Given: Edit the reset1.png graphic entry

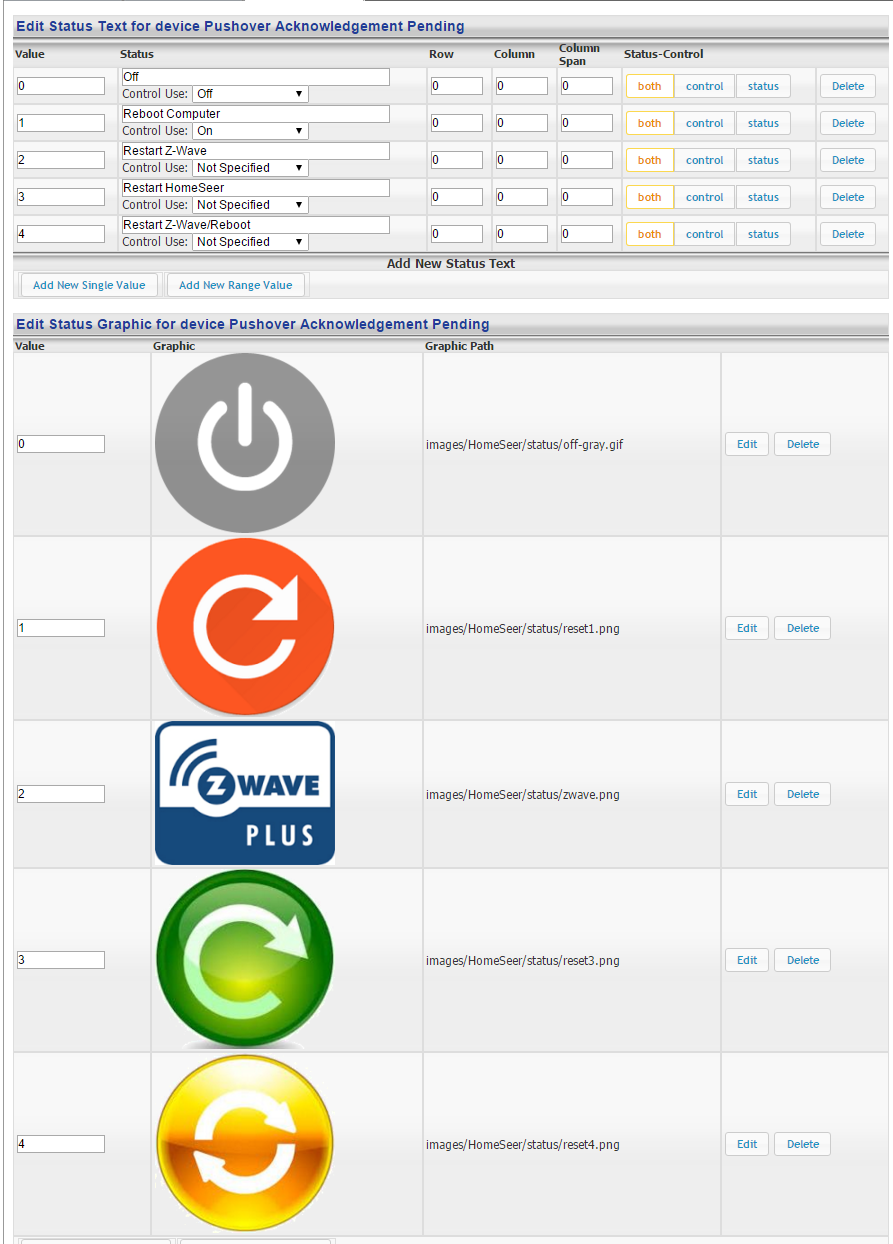Looking at the screenshot, I should click(747, 628).
